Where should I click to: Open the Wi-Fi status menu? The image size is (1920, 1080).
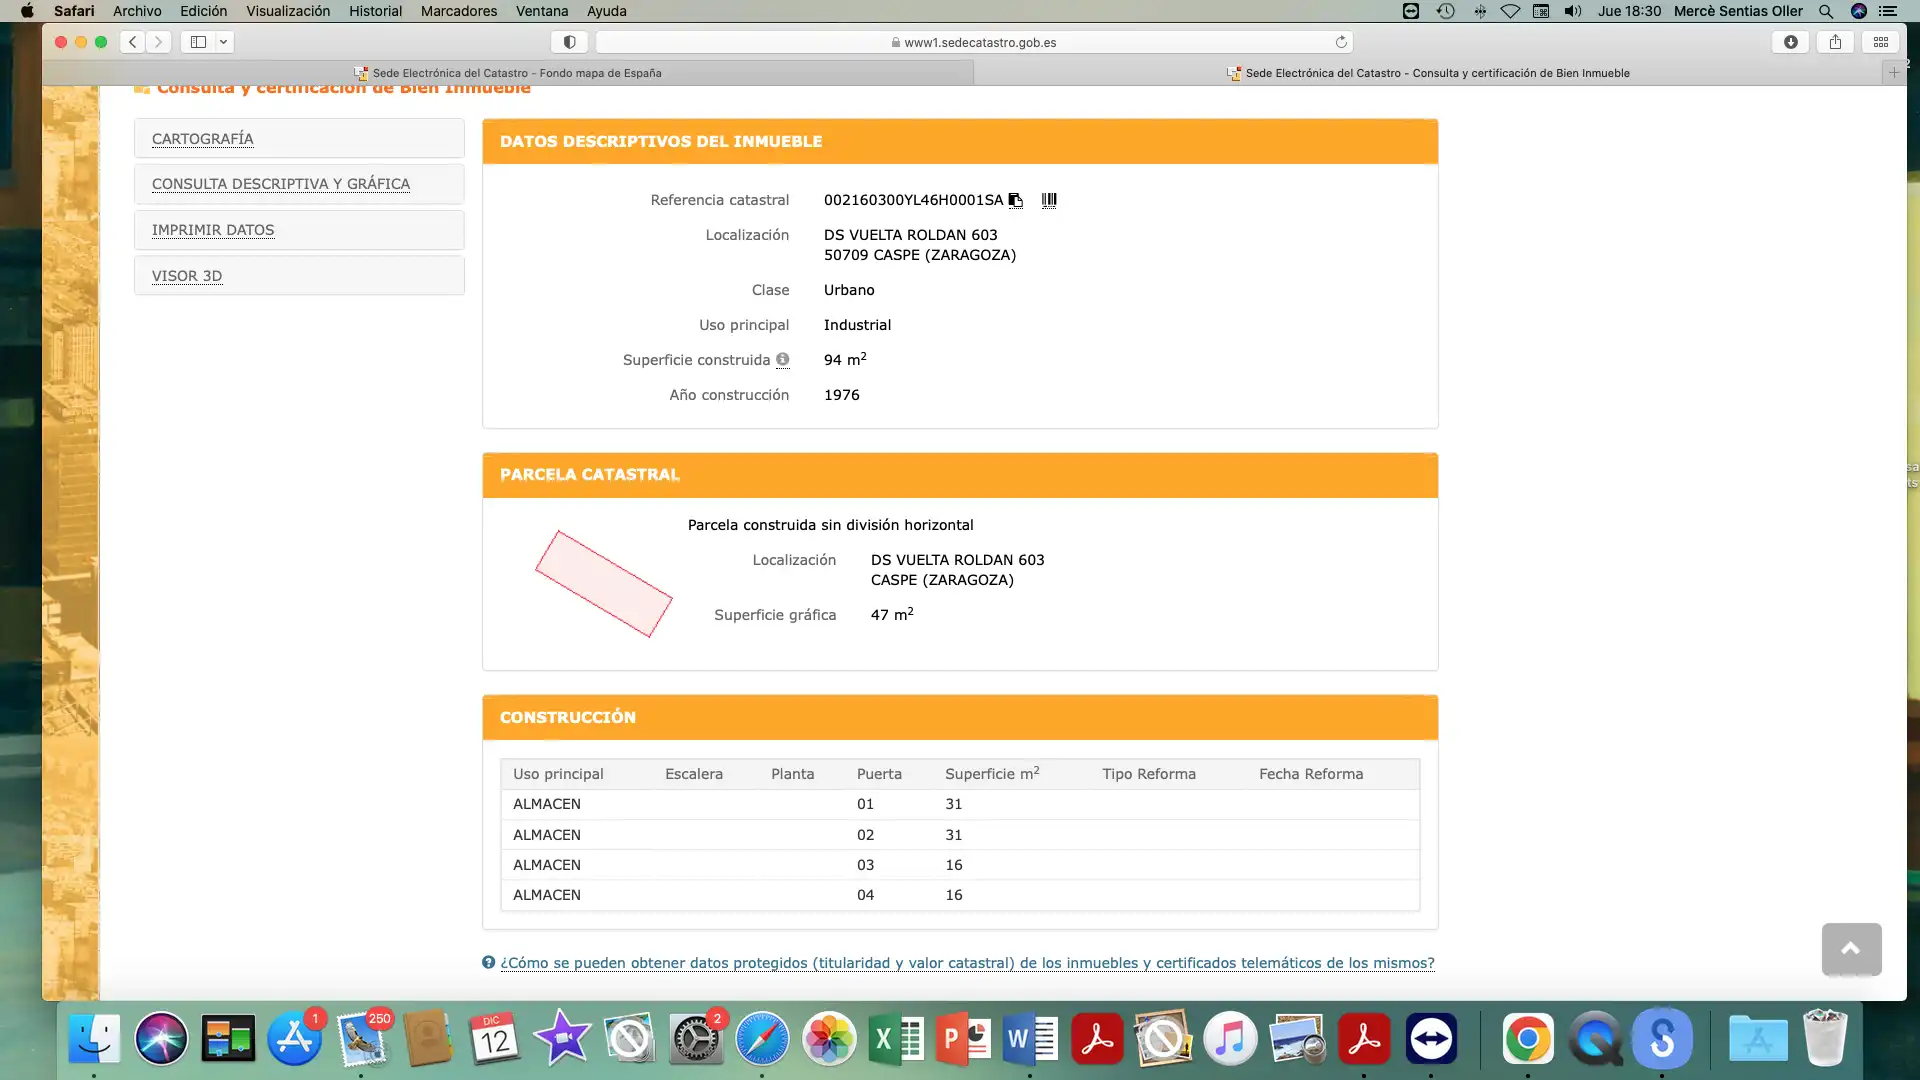click(x=1510, y=11)
